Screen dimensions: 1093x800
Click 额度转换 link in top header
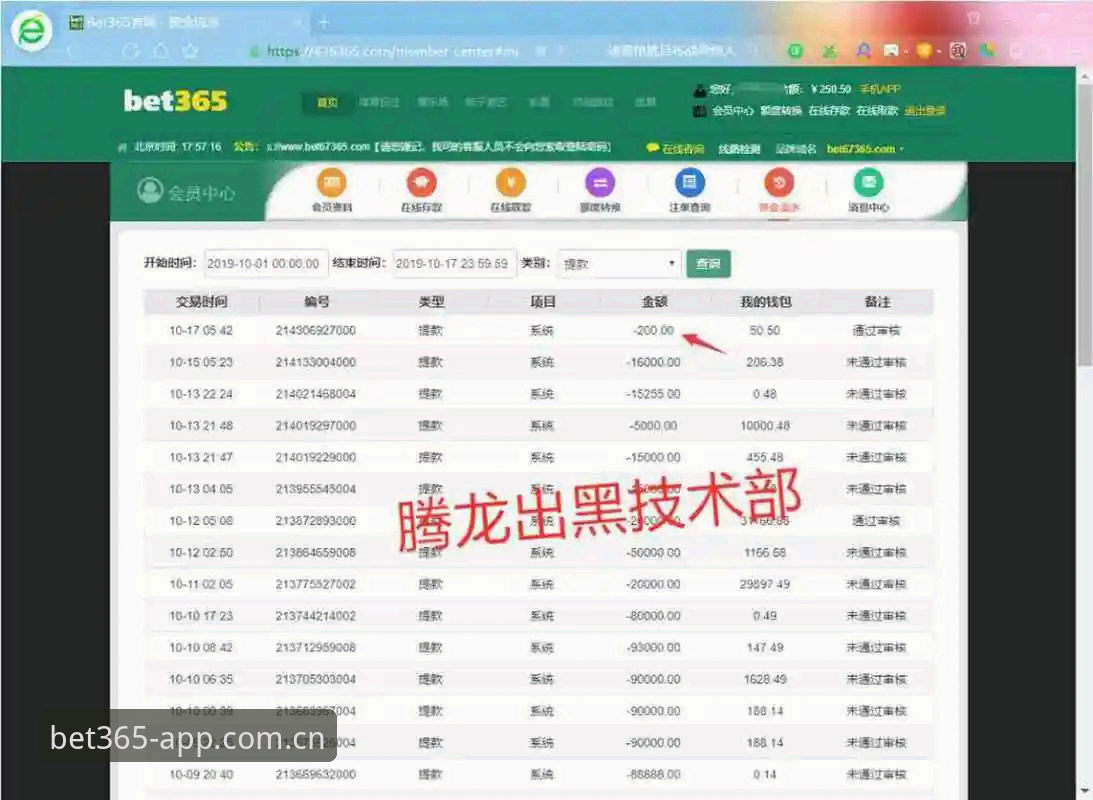click(x=781, y=111)
